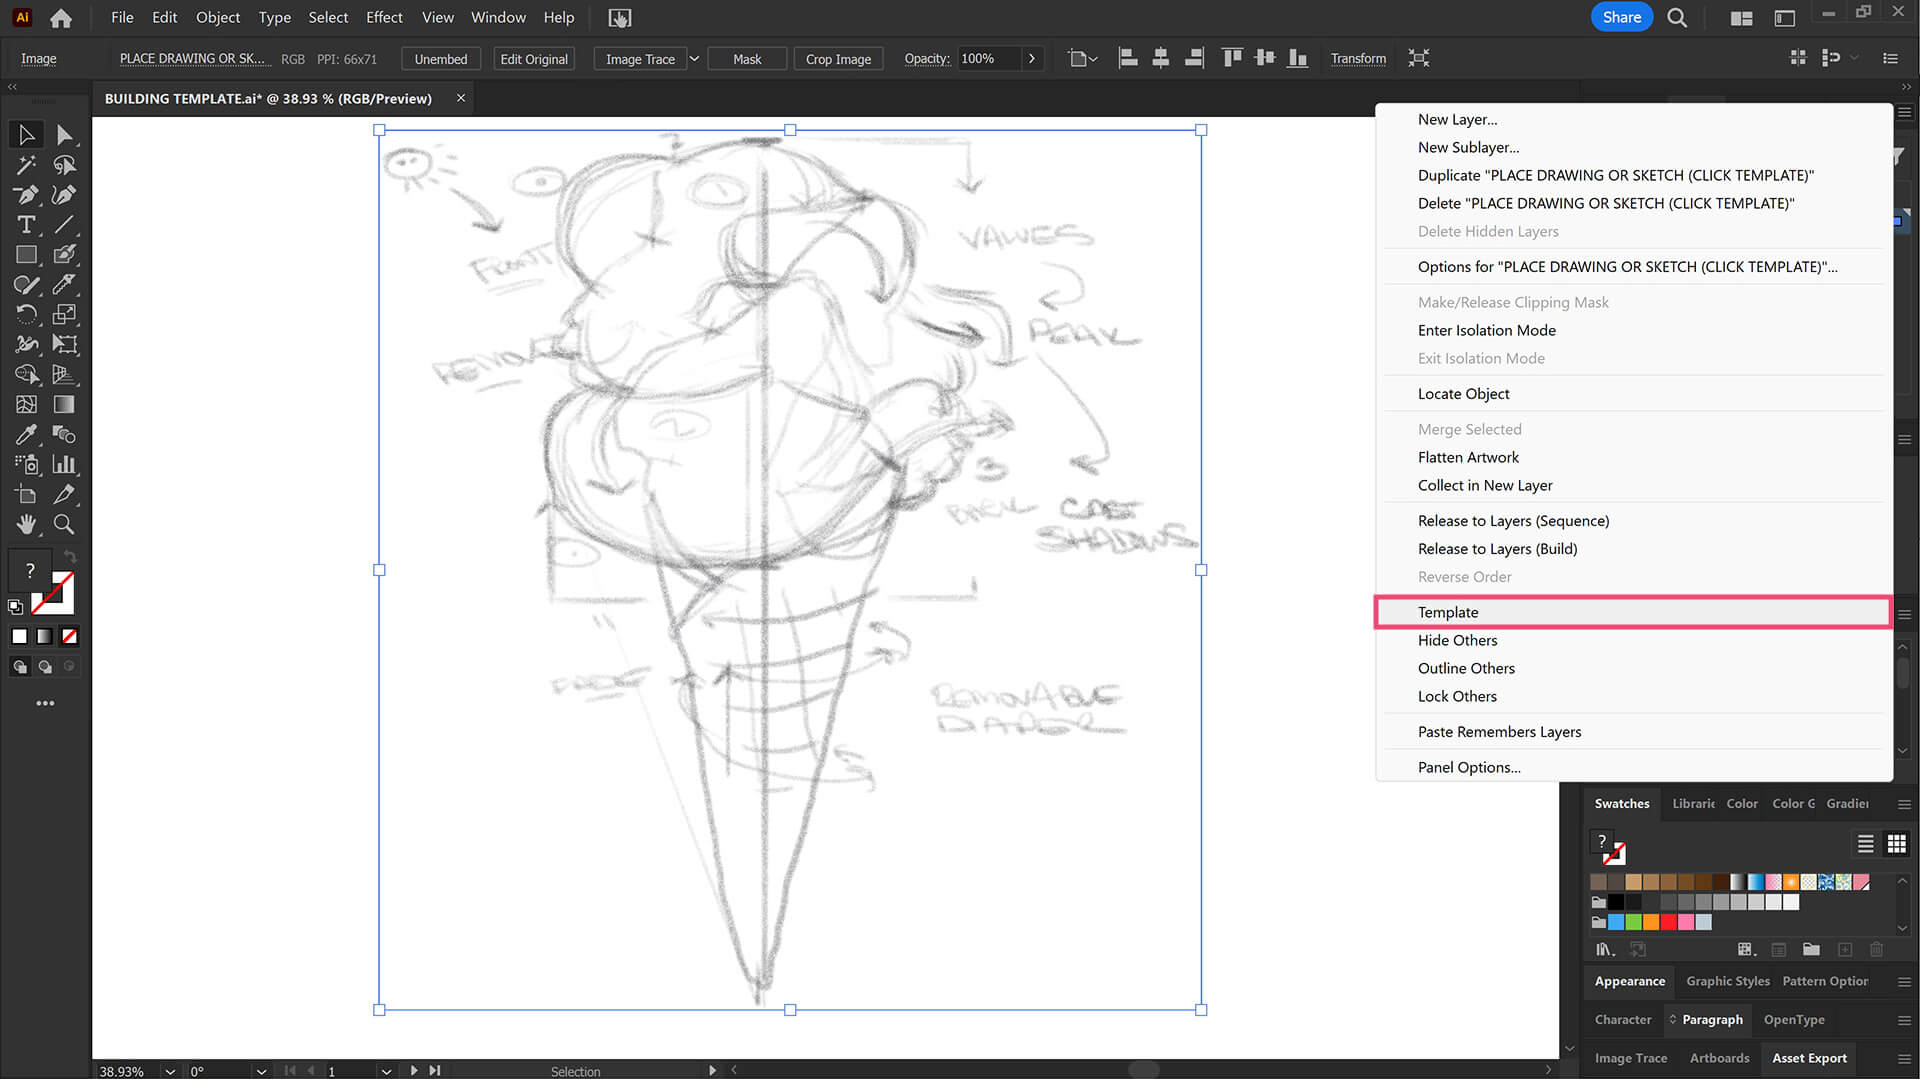The image size is (1920, 1079).
Task: Open Swatch Libraries menu icon
Action: (1604, 949)
